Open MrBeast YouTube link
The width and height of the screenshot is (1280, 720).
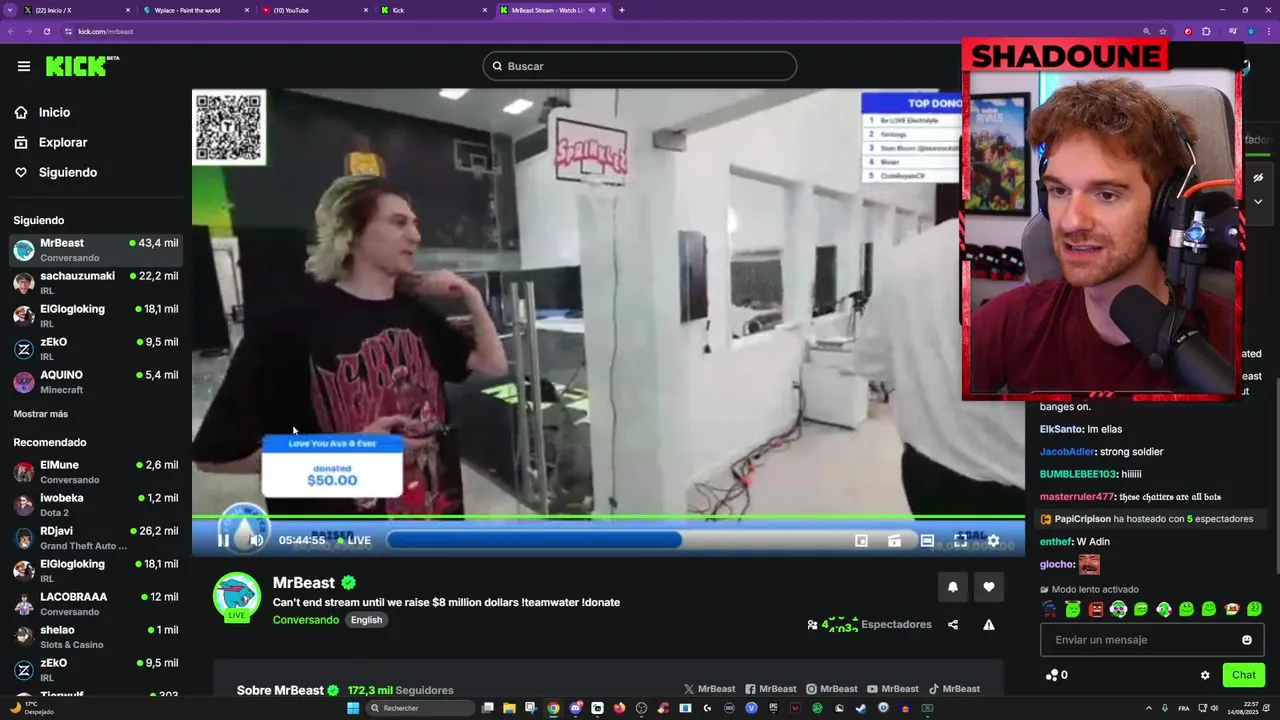point(893,689)
